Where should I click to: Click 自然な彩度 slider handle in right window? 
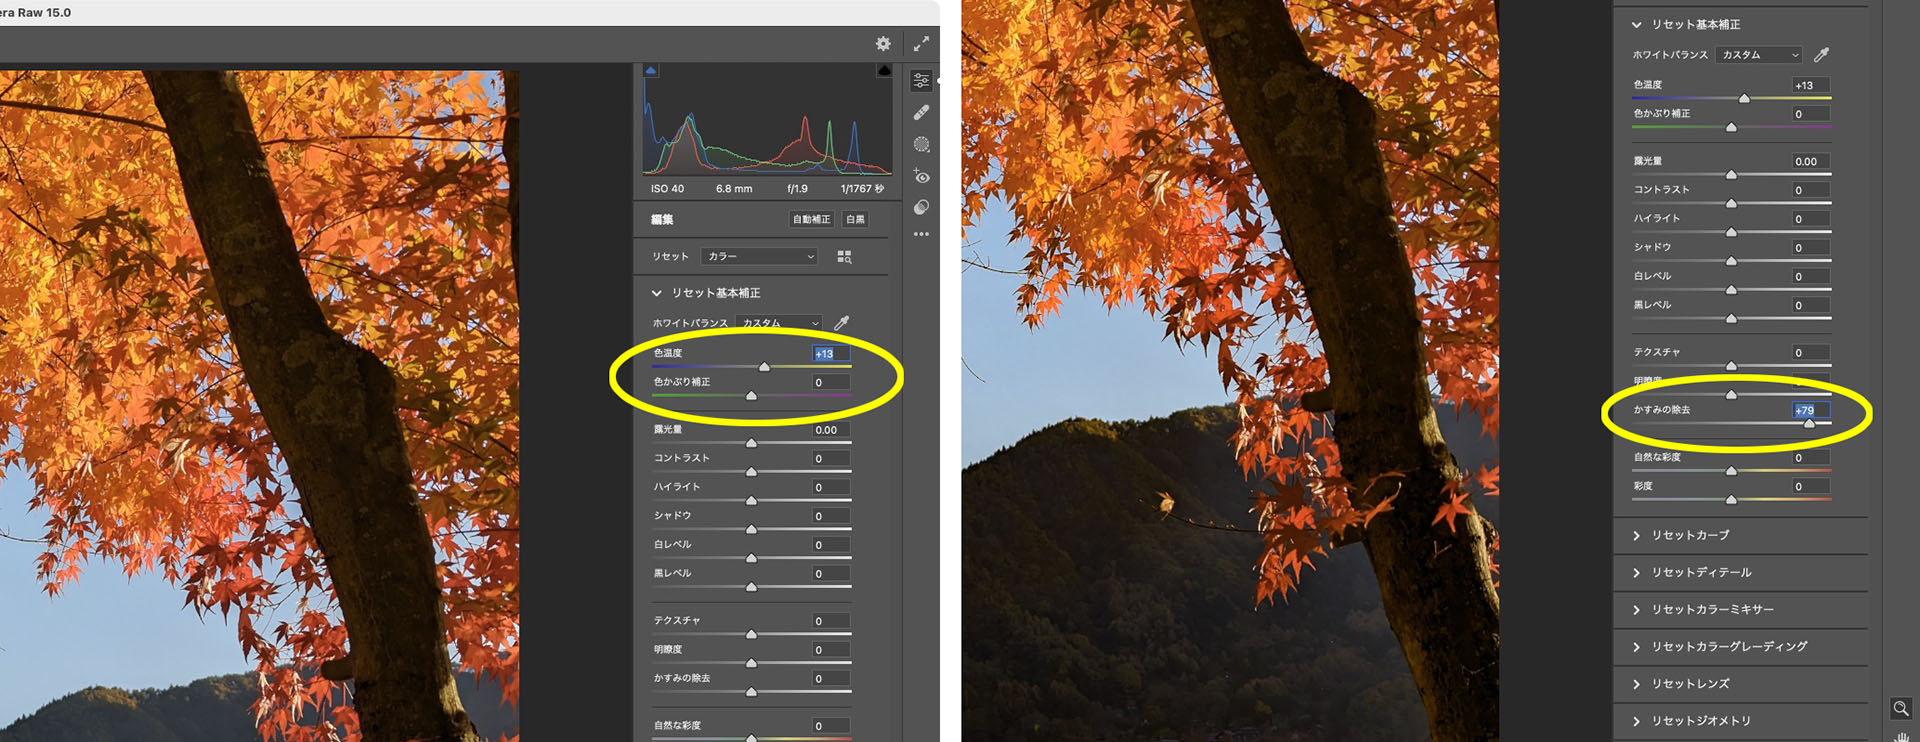[x=1732, y=471]
